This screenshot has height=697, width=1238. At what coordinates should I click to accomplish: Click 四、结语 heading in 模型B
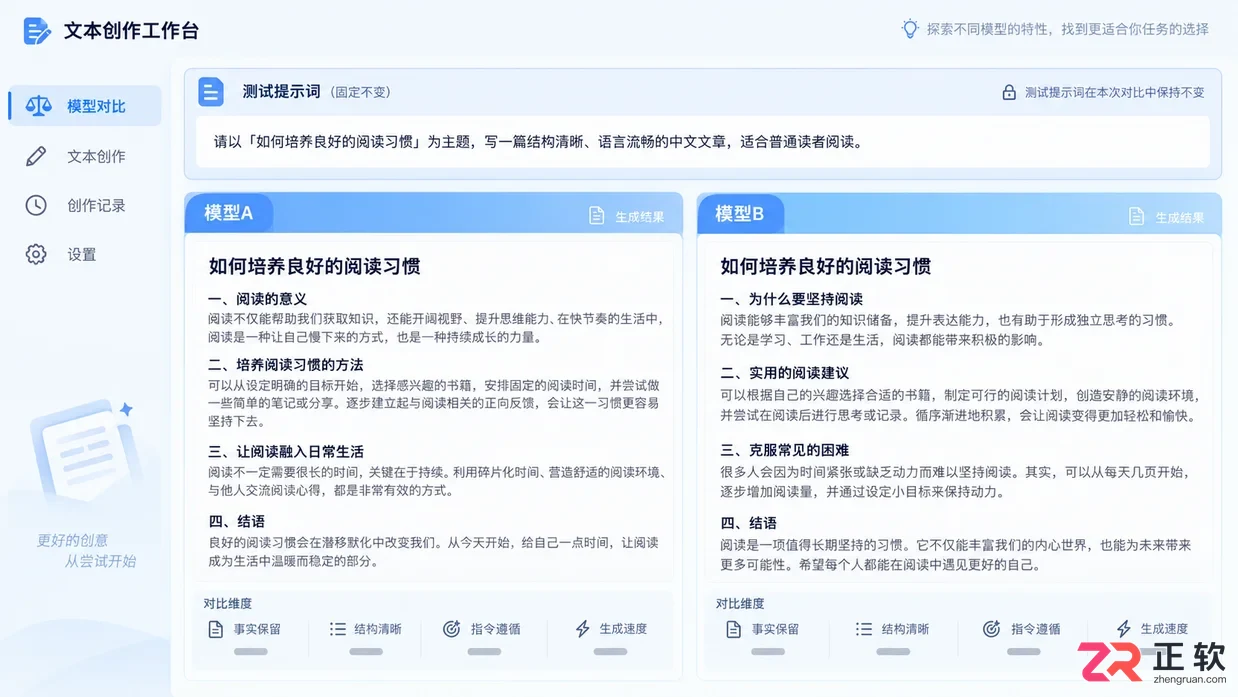point(748,523)
